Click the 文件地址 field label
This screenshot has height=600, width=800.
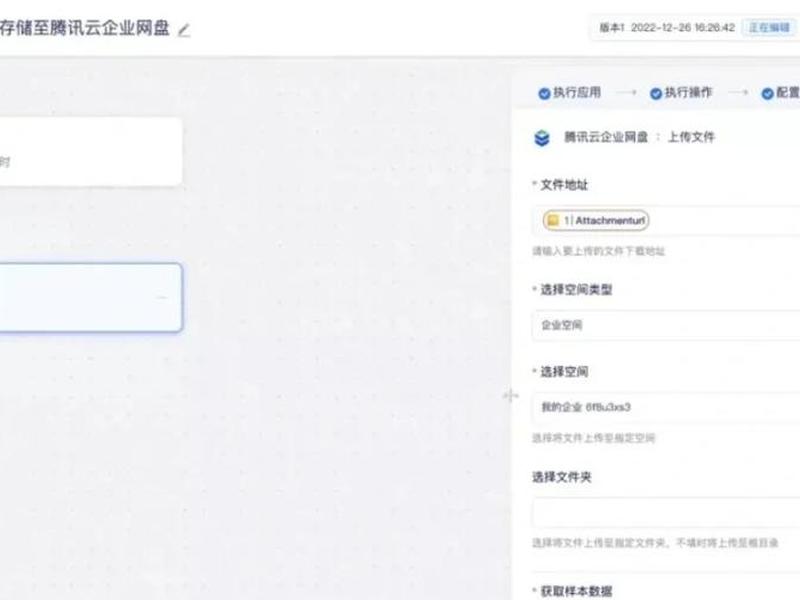(564, 185)
